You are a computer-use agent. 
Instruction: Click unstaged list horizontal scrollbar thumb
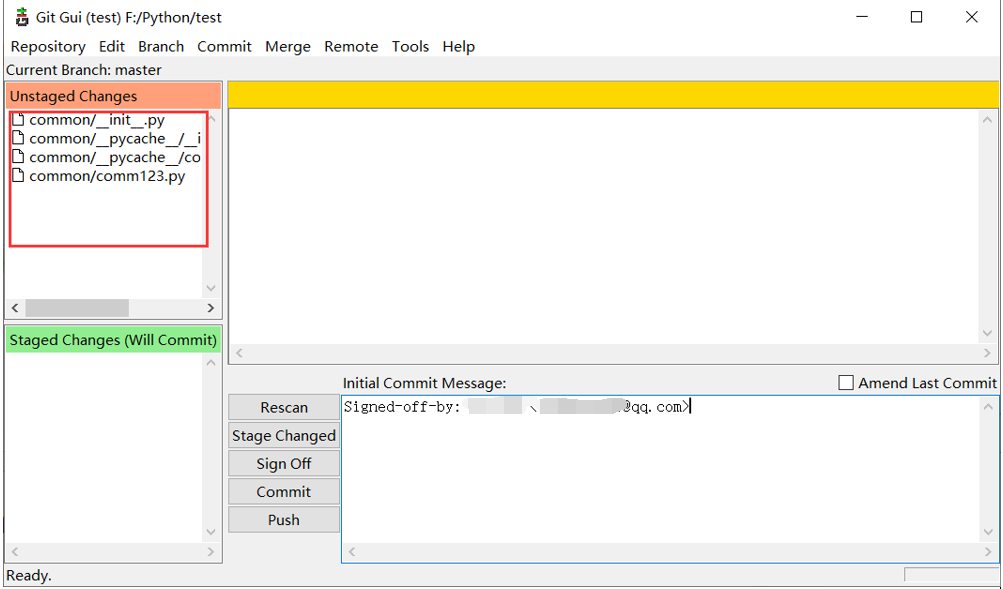[77, 308]
